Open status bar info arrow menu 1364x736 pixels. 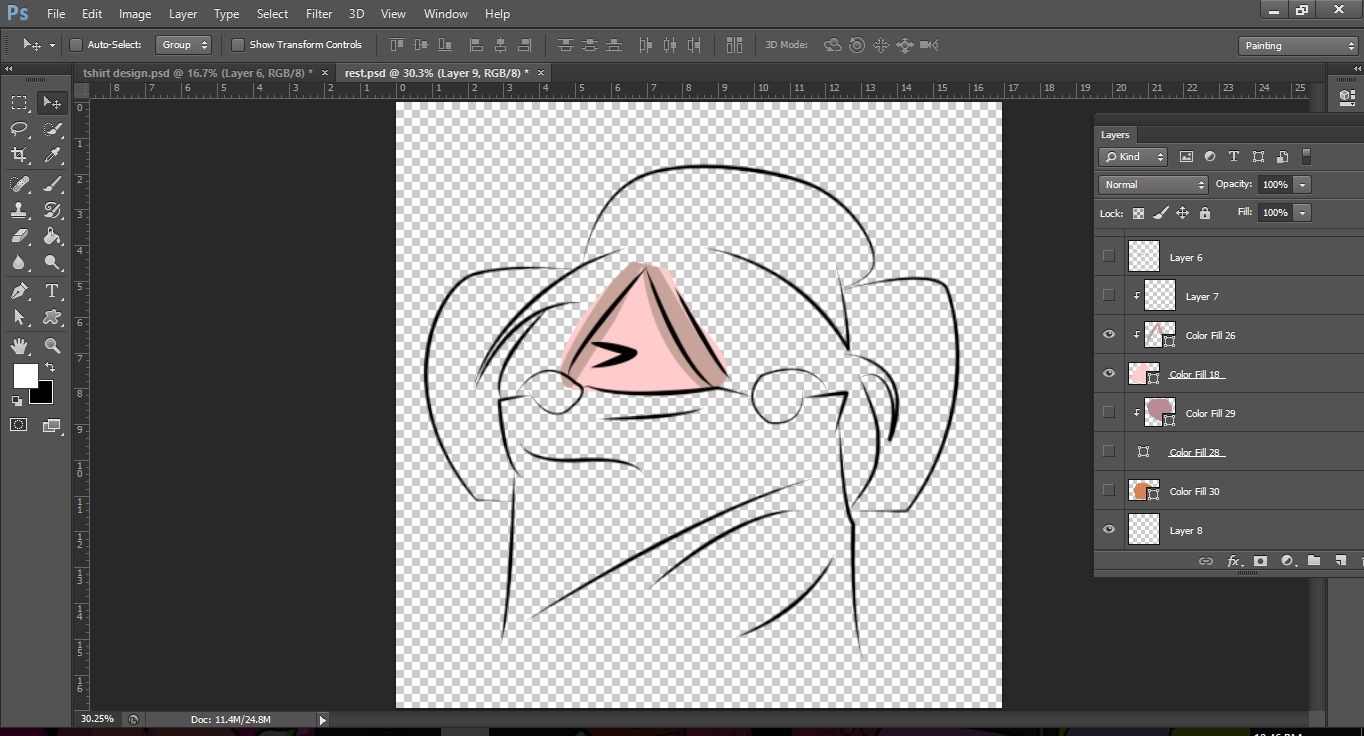pos(322,719)
